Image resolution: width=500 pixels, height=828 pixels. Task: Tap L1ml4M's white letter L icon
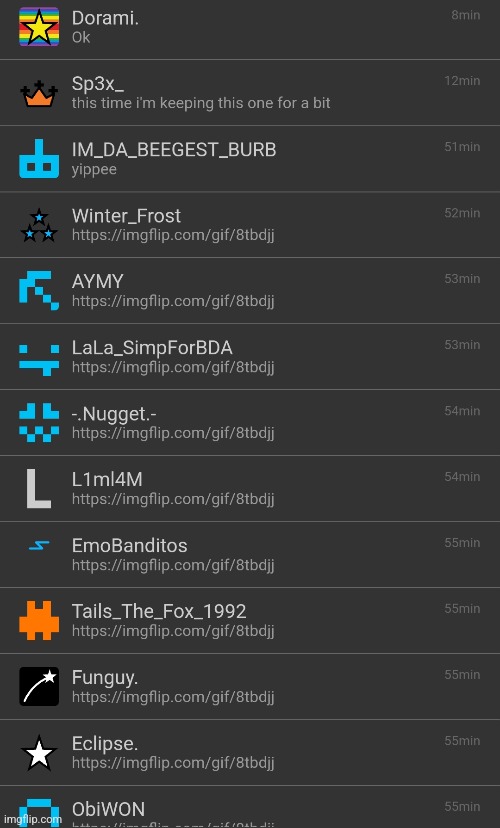[x=39, y=489]
